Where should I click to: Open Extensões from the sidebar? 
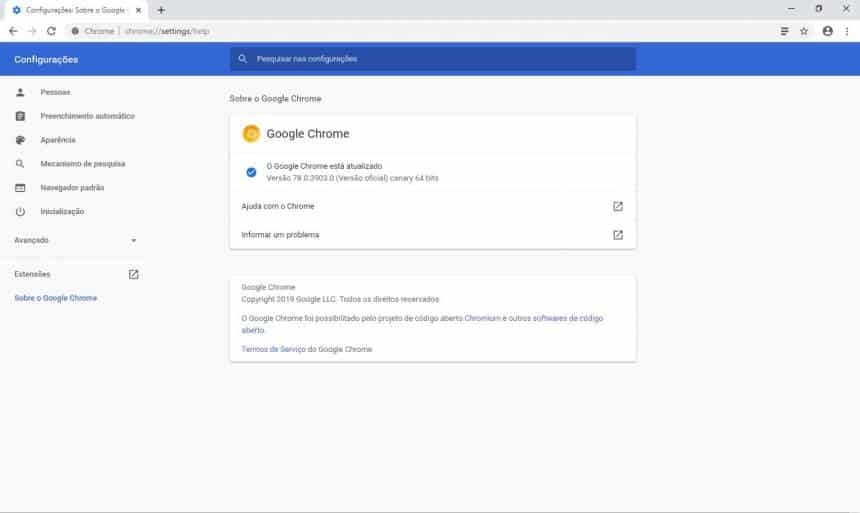click(32, 274)
